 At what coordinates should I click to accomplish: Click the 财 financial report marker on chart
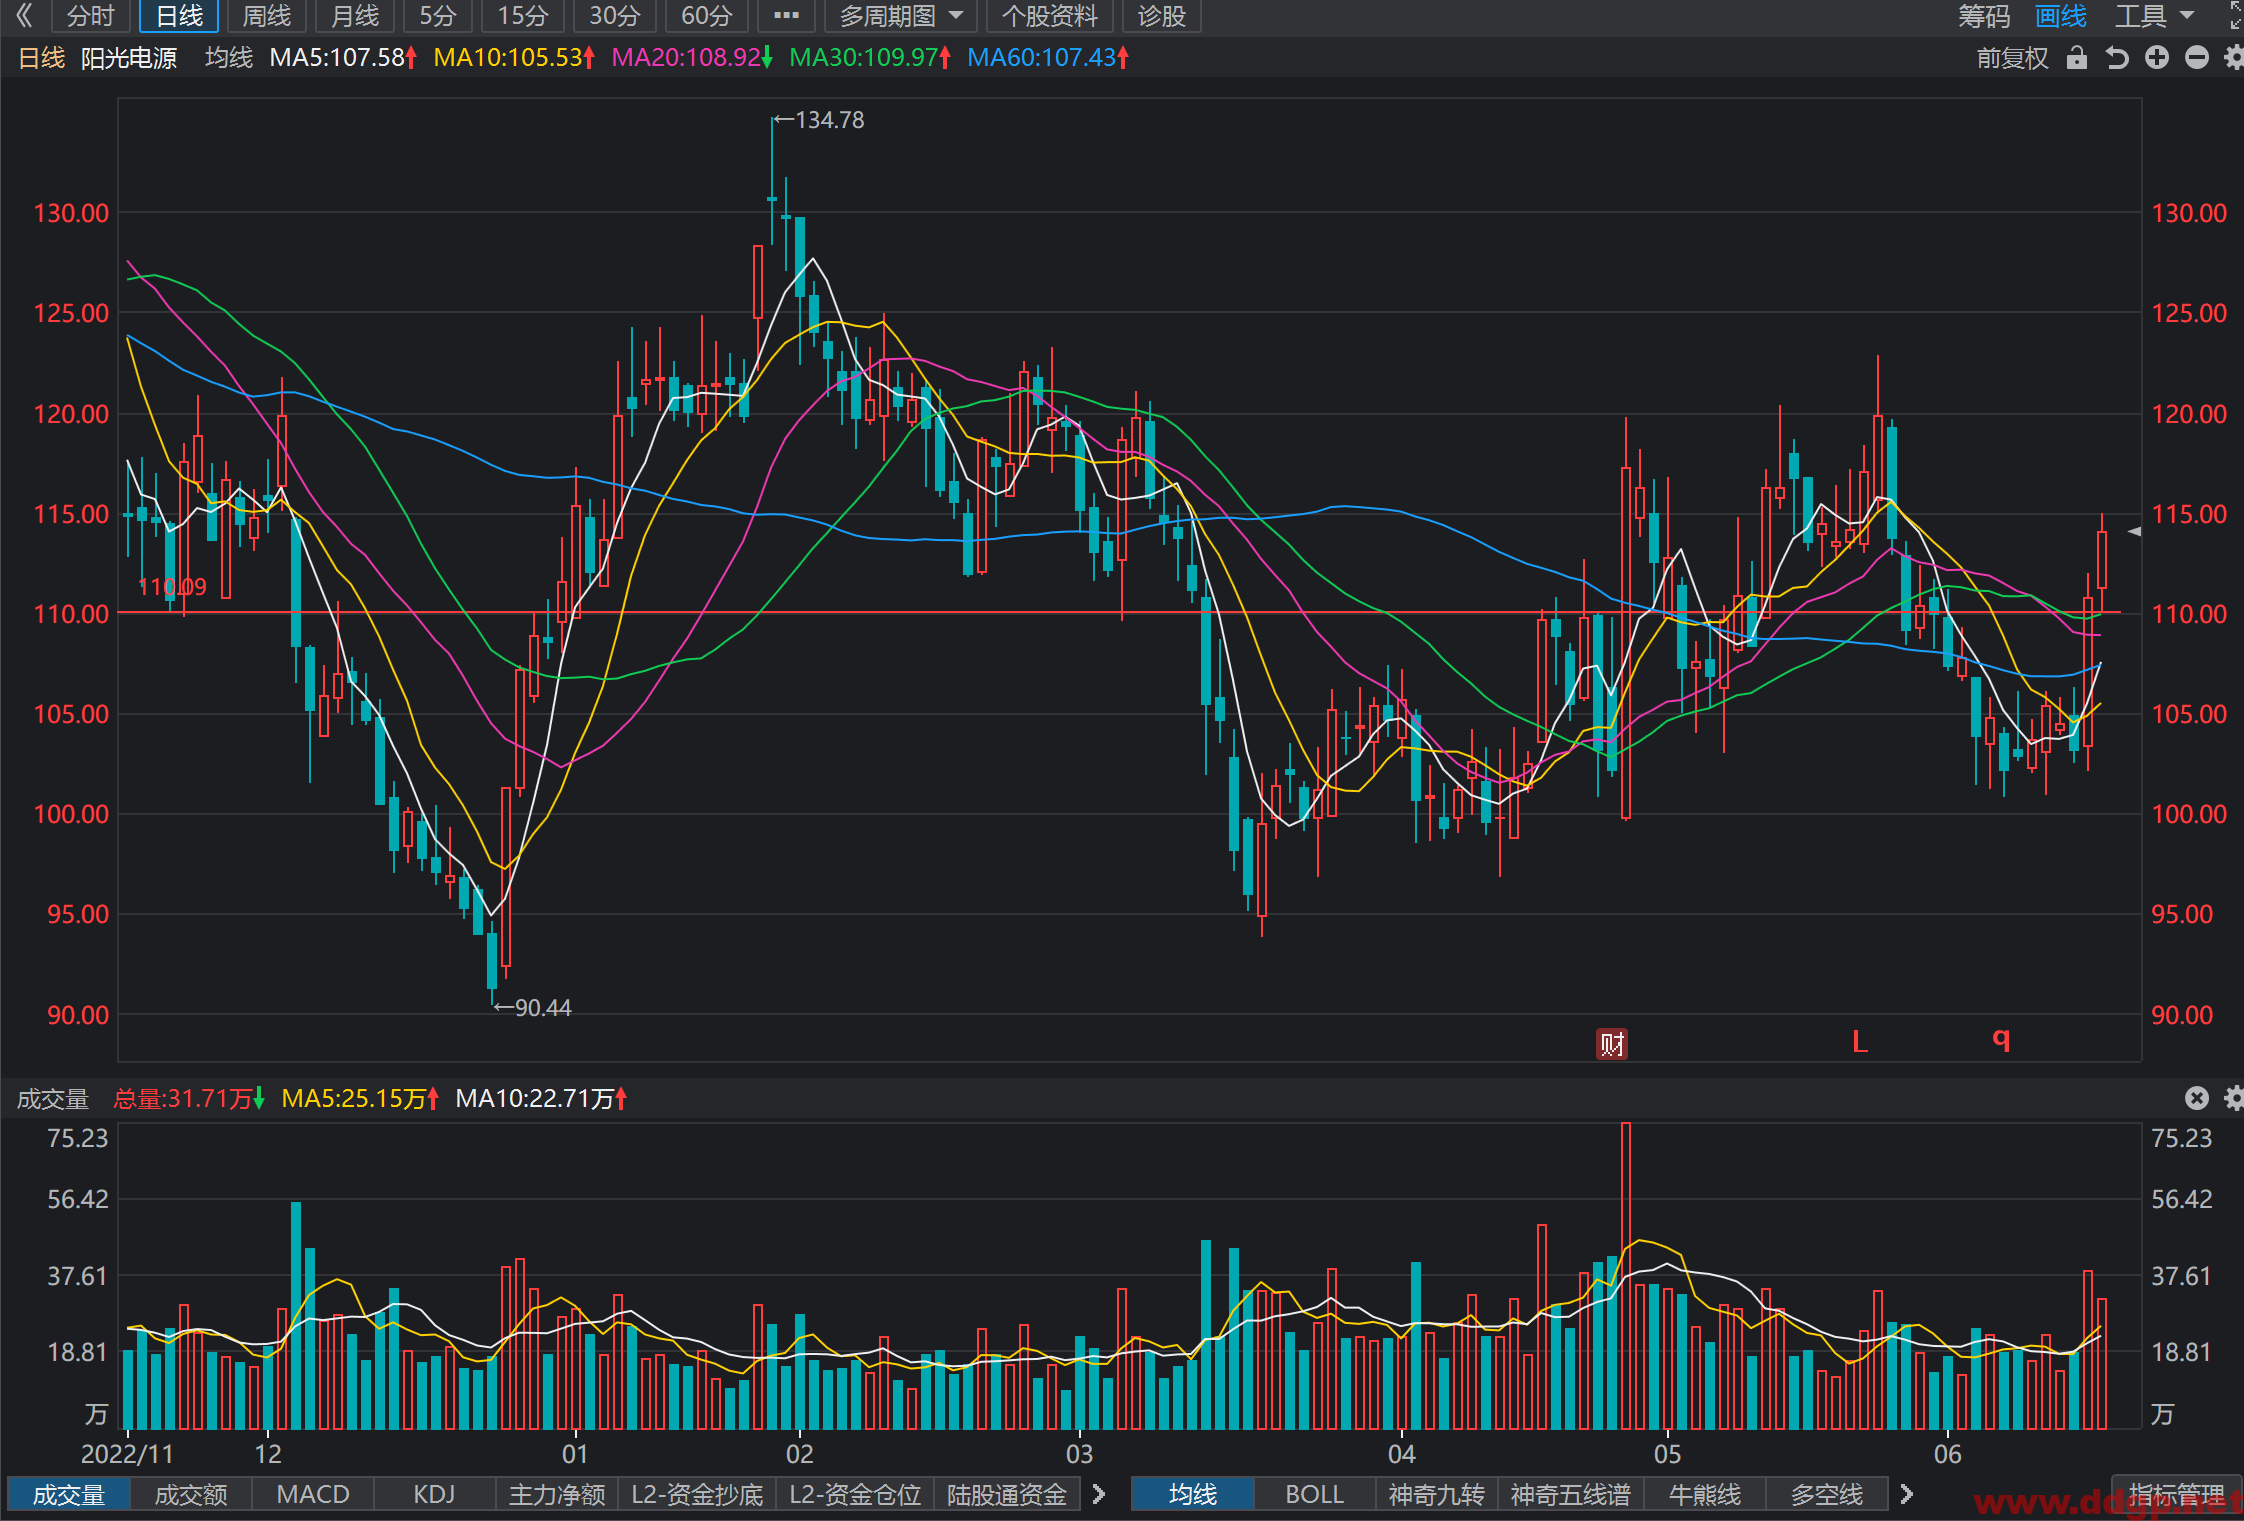coord(1611,1044)
